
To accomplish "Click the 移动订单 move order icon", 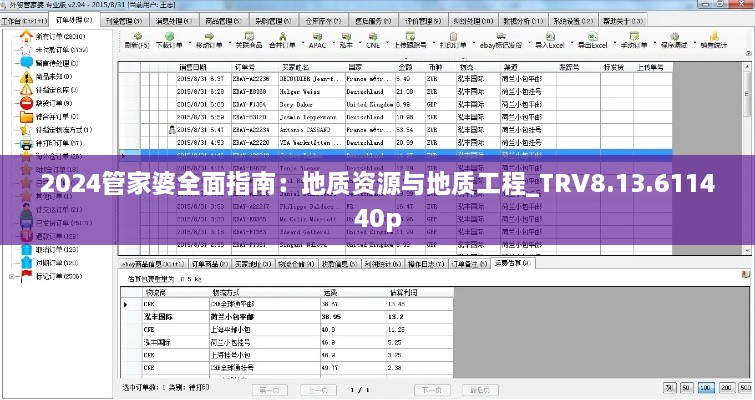I will (x=209, y=36).
